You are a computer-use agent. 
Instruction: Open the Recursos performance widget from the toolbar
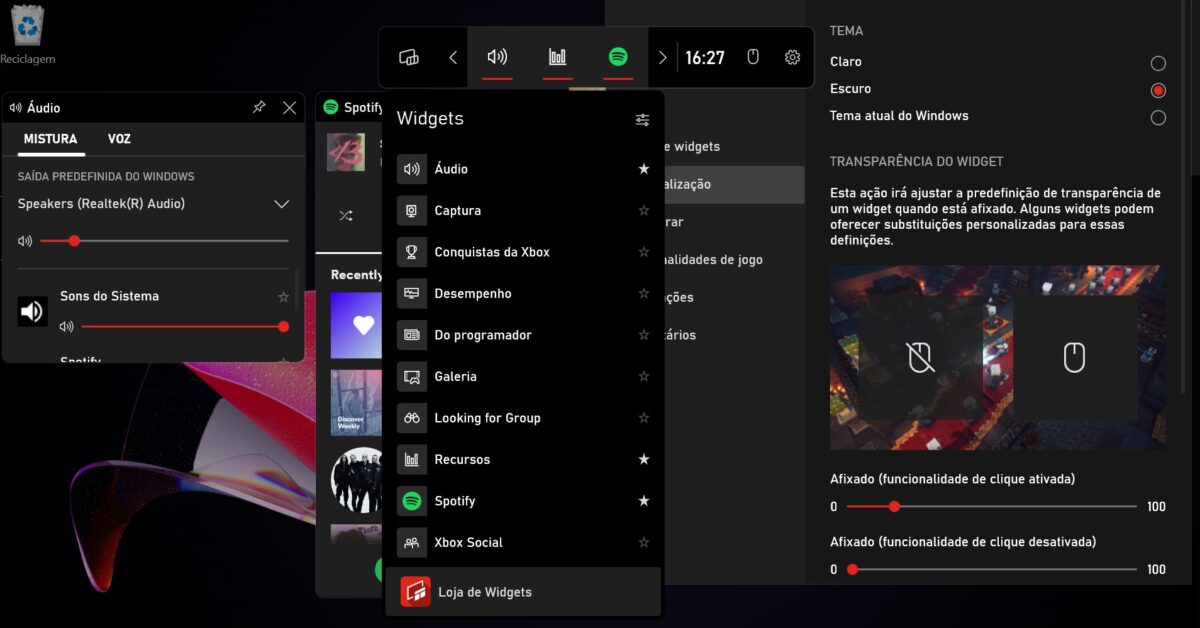557,57
